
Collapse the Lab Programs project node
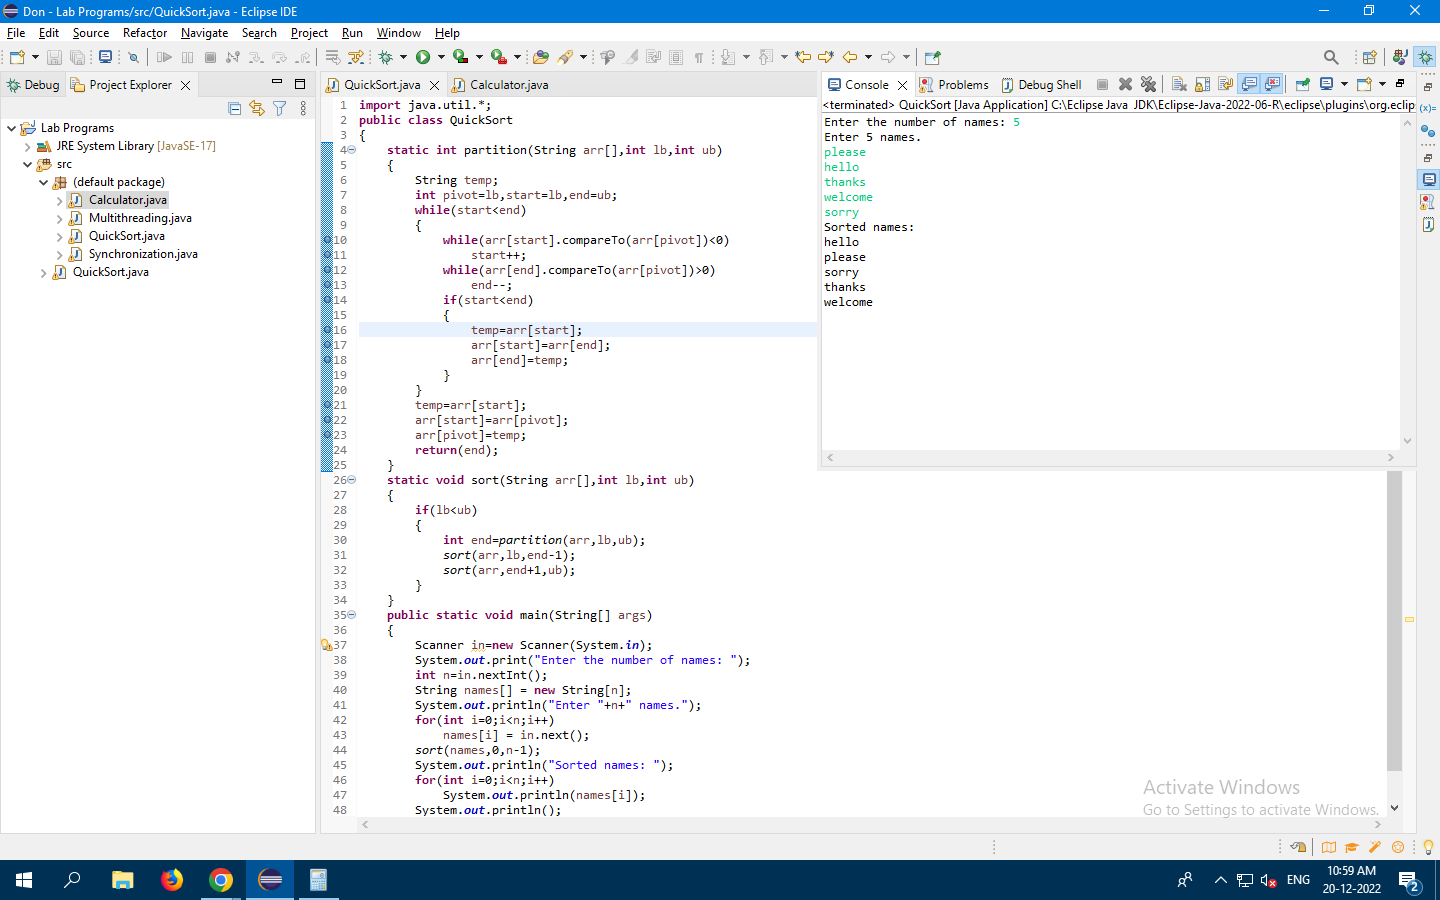[x=11, y=128]
